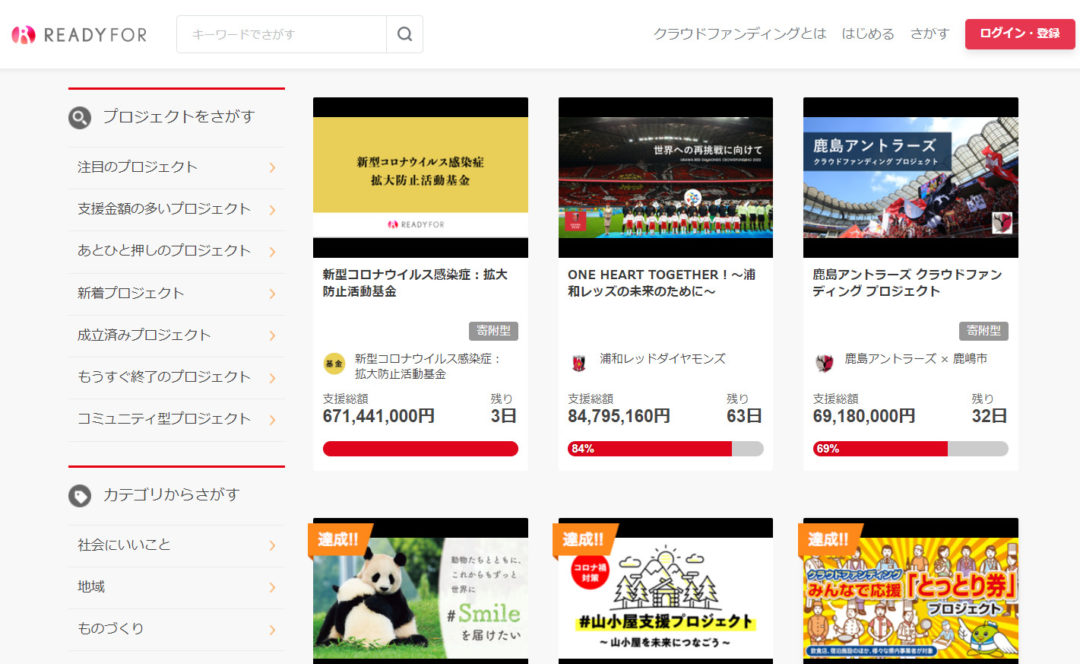Click the READYFOR logo

click(x=79, y=34)
